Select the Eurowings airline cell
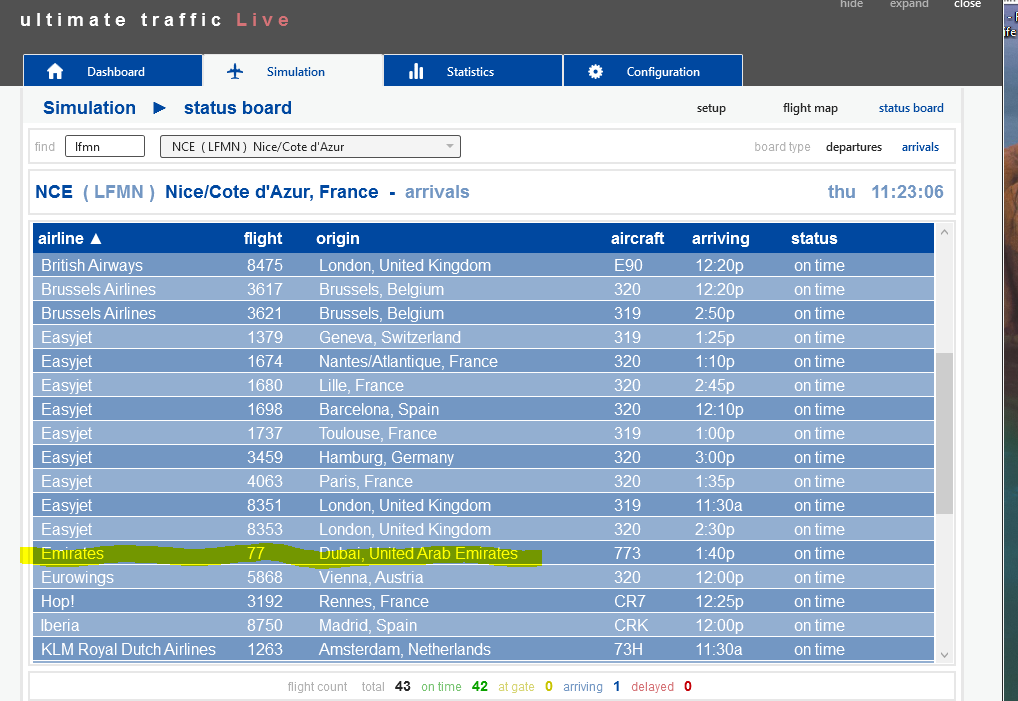 77,578
